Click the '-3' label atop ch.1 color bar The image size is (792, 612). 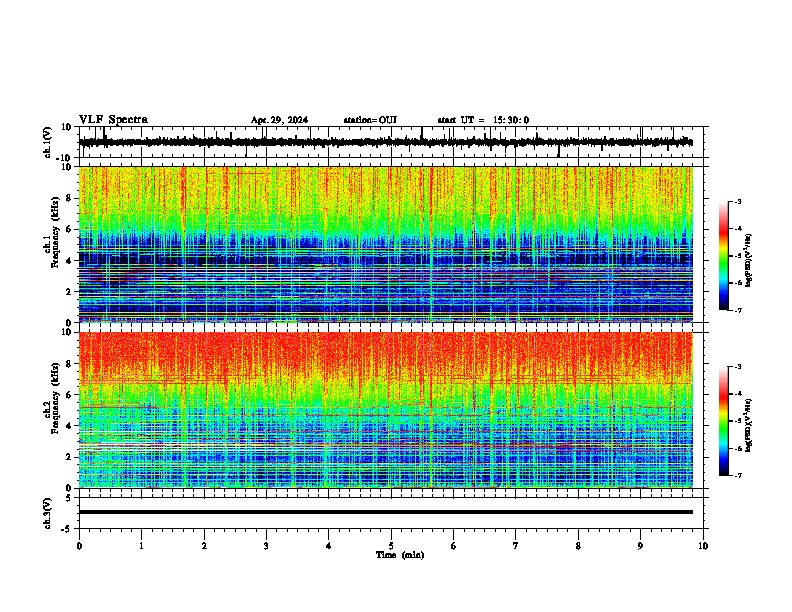tap(738, 201)
